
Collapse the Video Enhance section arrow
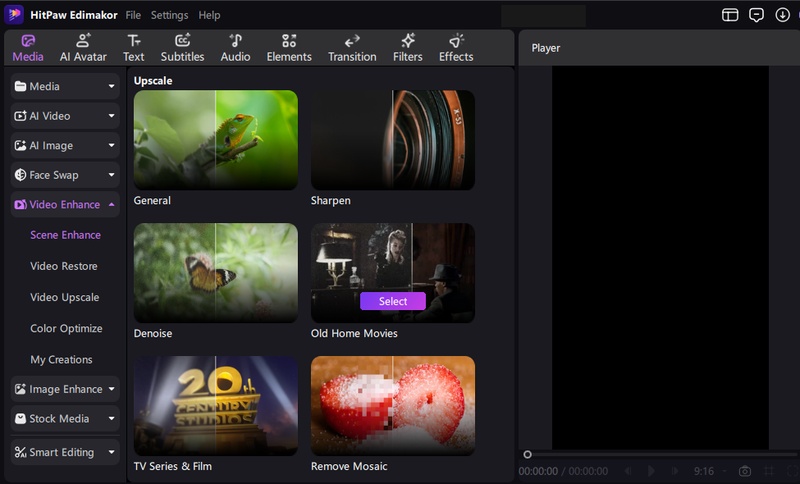111,205
